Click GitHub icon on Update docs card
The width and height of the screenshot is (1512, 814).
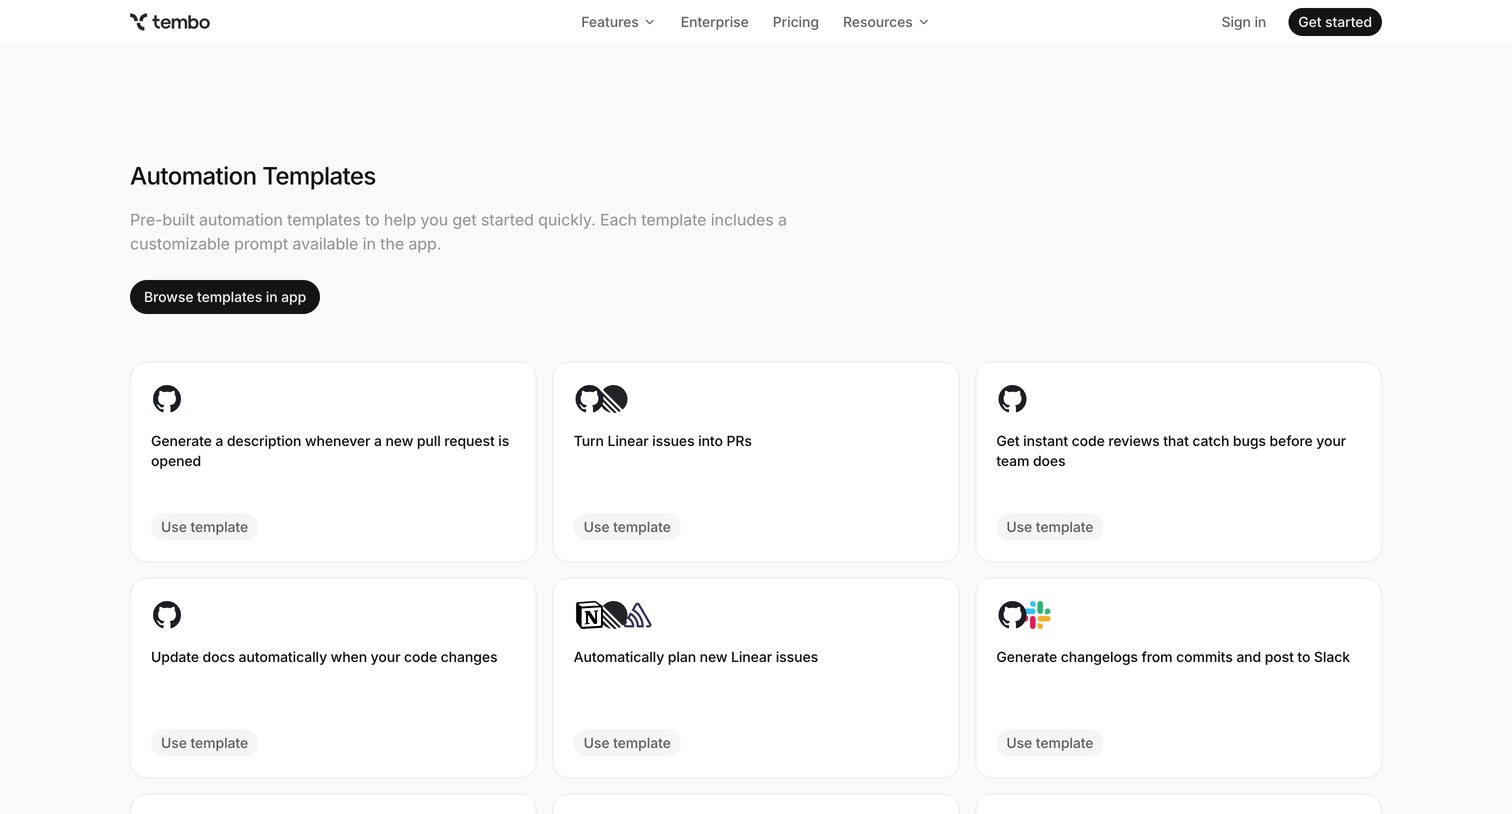click(x=167, y=615)
